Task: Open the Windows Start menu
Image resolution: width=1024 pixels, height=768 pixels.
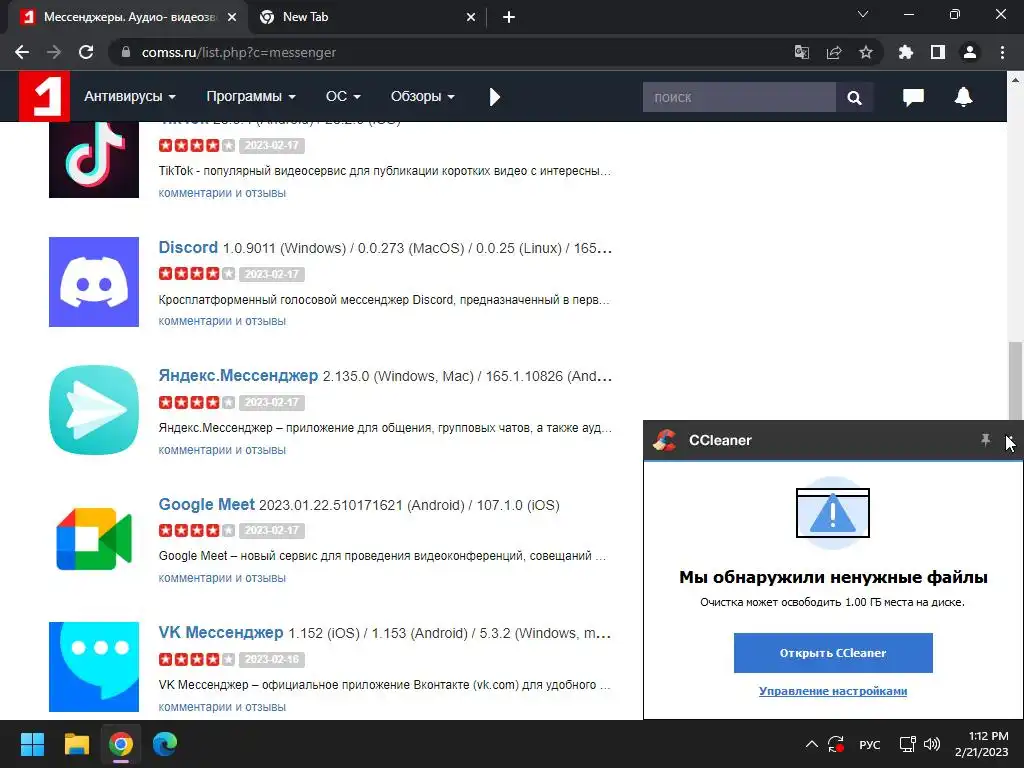Action: click(32, 744)
